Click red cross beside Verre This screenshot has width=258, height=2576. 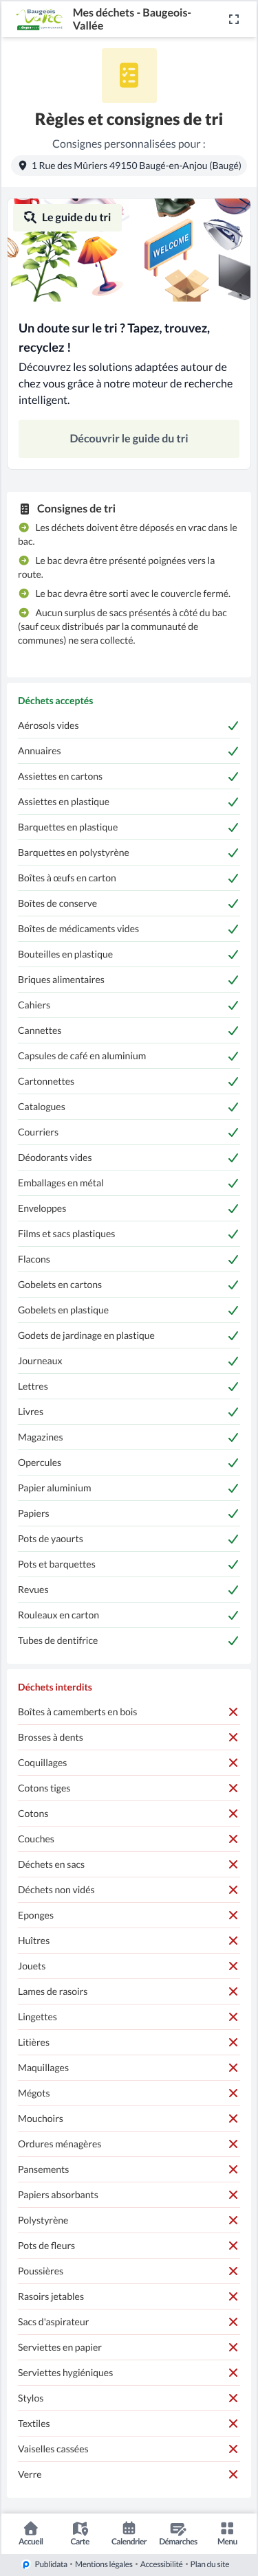pyautogui.click(x=233, y=2474)
